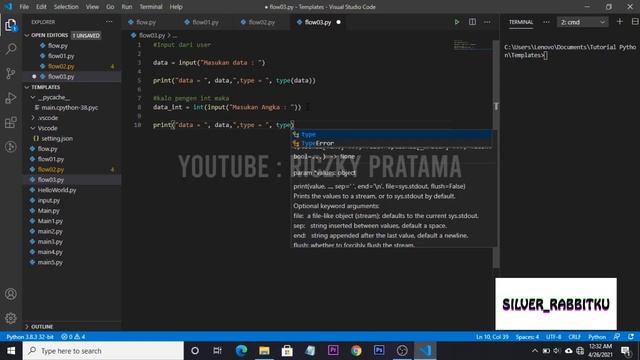Open the Search view in activity bar
Viewport: 640px width, 360px height.
pos(11,49)
